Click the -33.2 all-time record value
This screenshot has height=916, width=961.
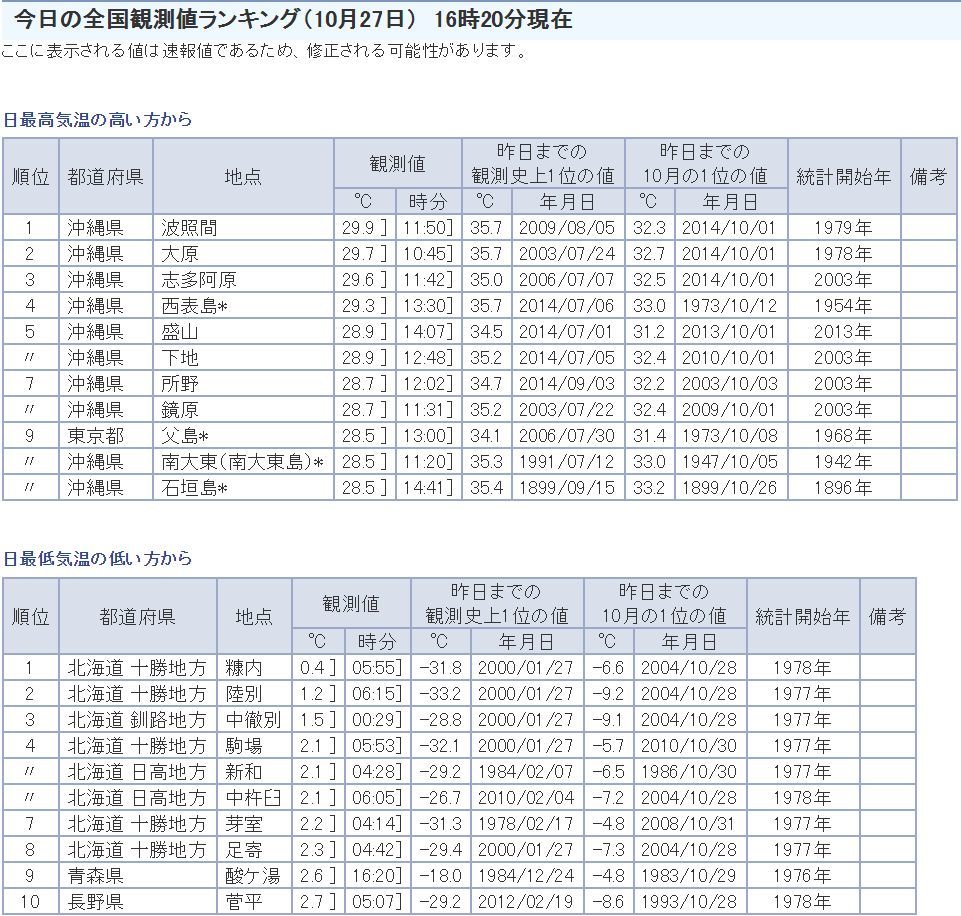[x=441, y=694]
